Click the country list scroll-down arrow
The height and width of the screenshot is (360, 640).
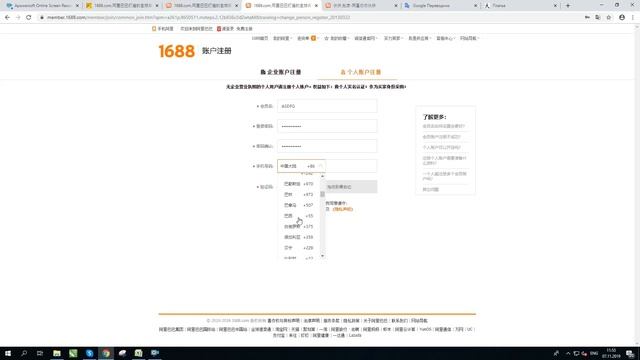coord(322,256)
